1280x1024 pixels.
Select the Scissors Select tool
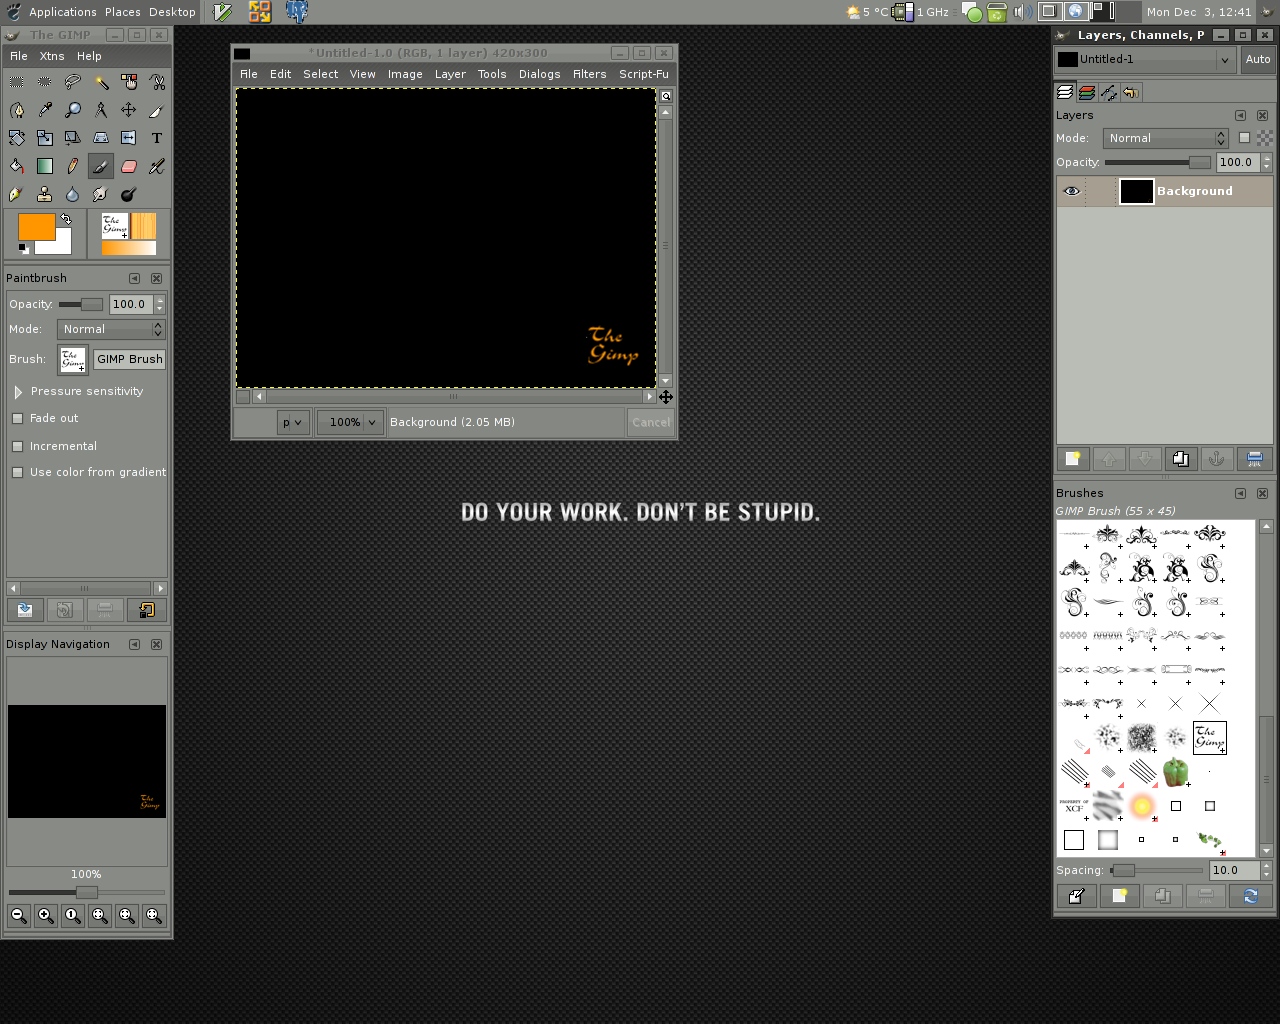(157, 82)
